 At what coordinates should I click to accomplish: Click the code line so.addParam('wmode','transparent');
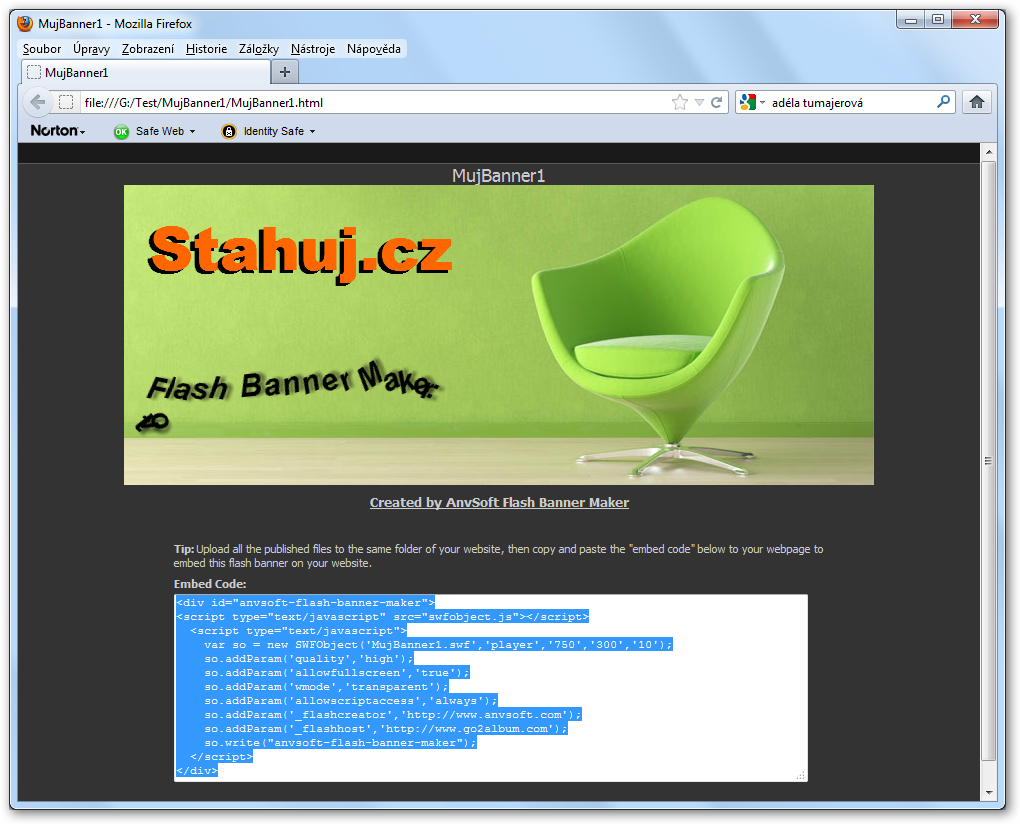(x=326, y=687)
